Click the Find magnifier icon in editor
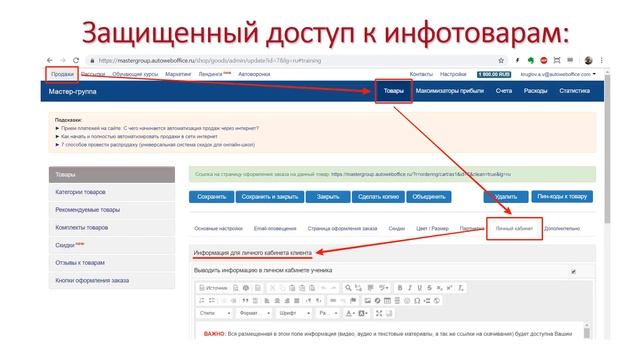This screenshot has width=640, height=360. tap(348, 288)
